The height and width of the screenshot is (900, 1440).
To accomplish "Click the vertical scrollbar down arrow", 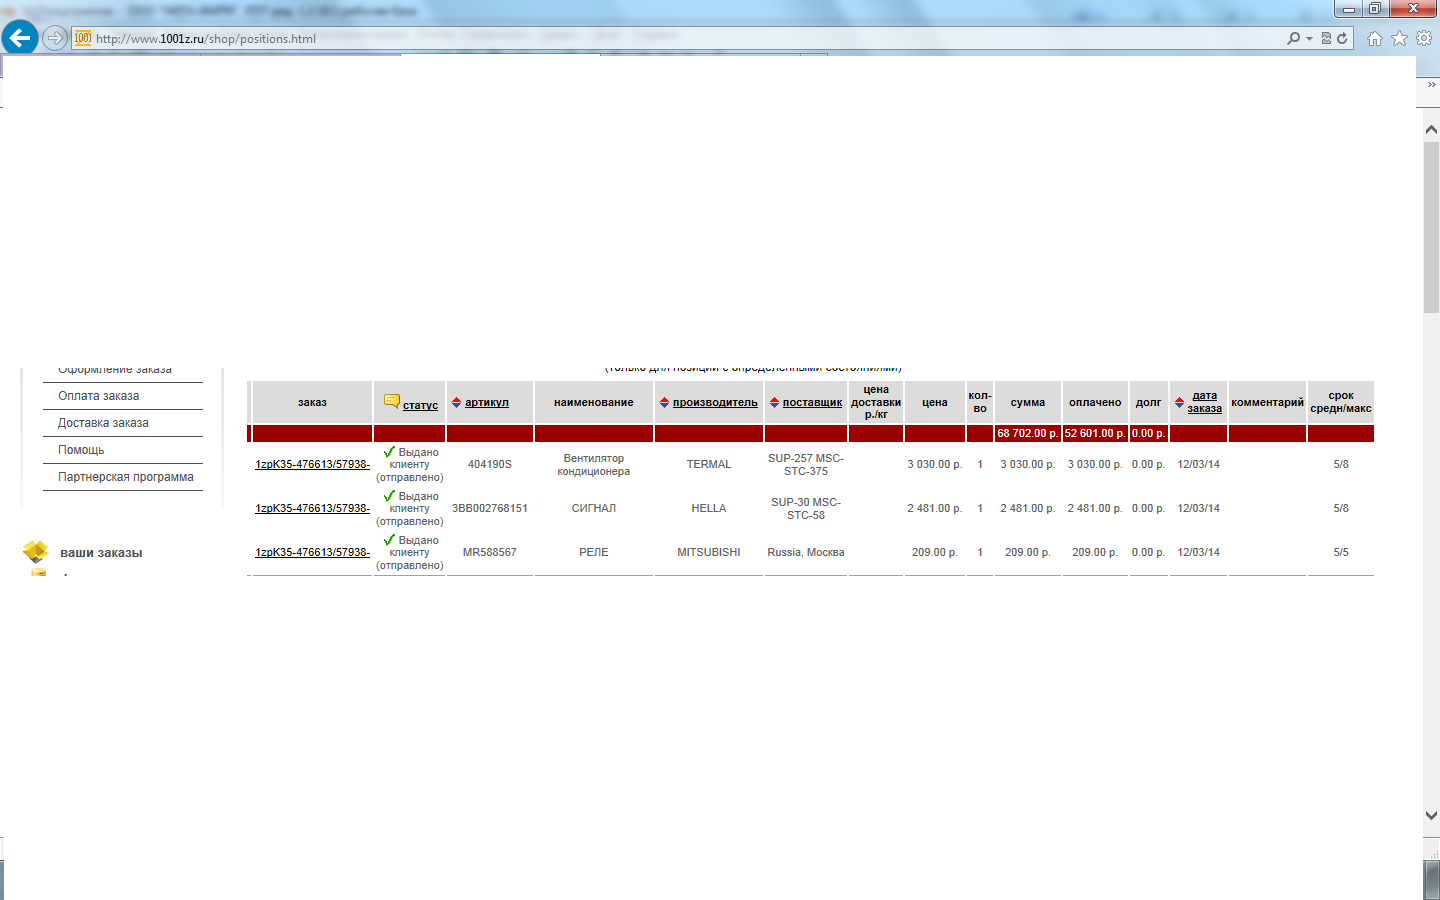I will click(x=1431, y=815).
